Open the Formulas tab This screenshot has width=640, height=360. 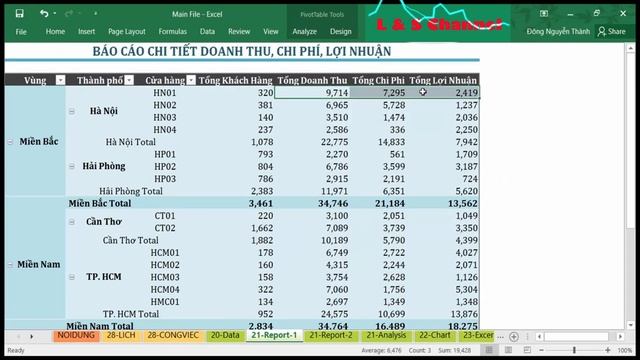[x=172, y=31]
